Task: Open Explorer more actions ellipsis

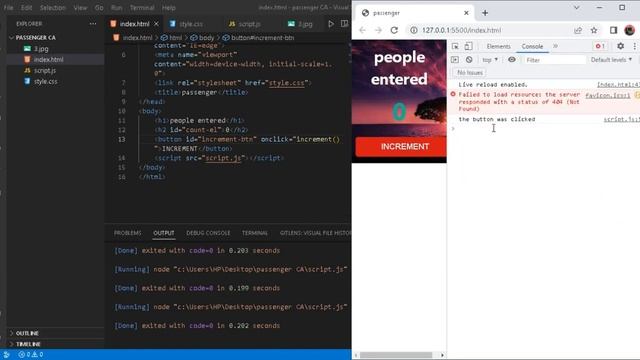Action: (93, 24)
